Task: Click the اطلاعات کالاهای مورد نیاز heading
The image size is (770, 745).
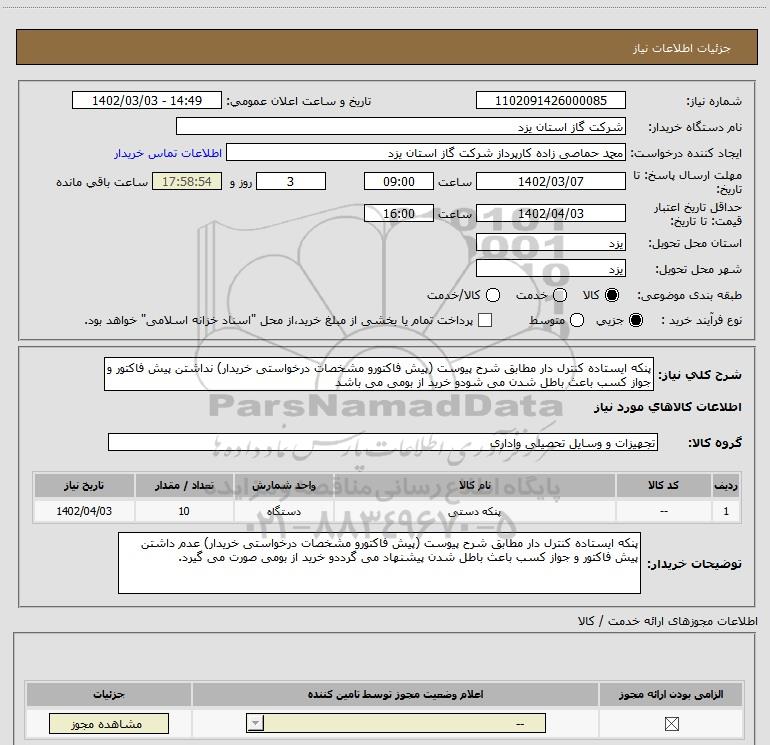Action: click(x=667, y=407)
